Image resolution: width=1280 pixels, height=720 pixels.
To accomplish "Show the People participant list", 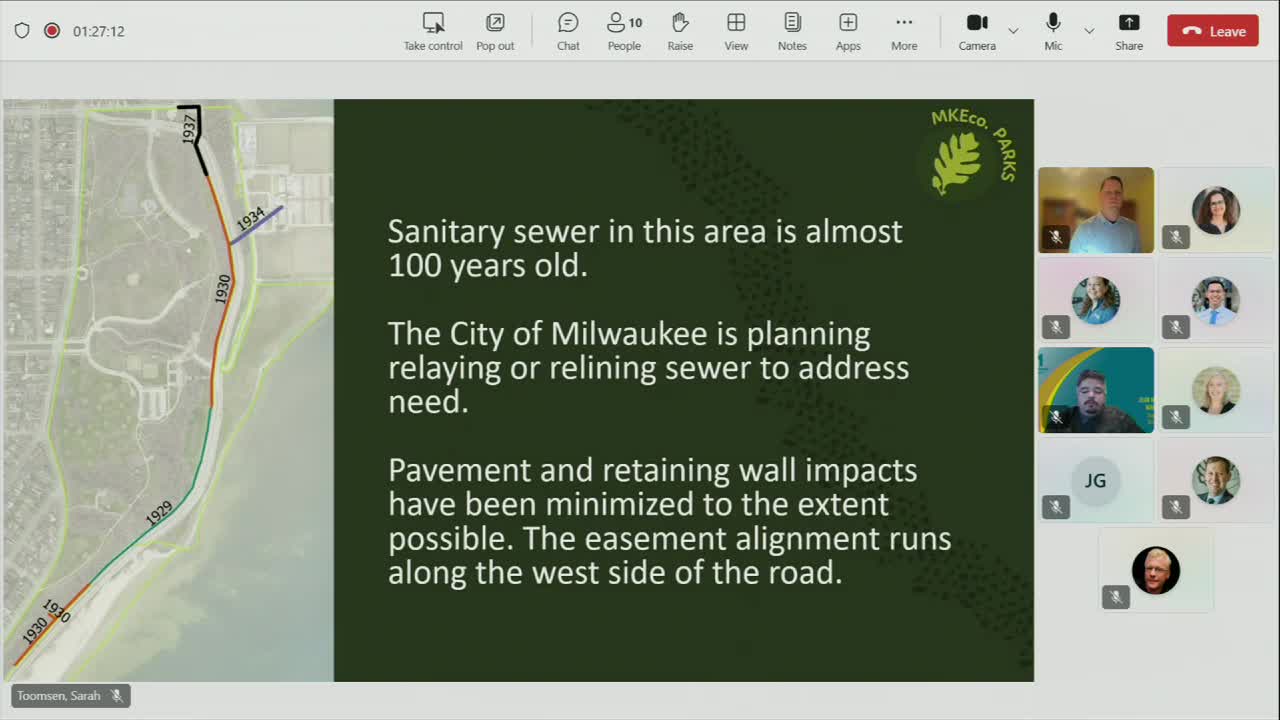I will 624,31.
